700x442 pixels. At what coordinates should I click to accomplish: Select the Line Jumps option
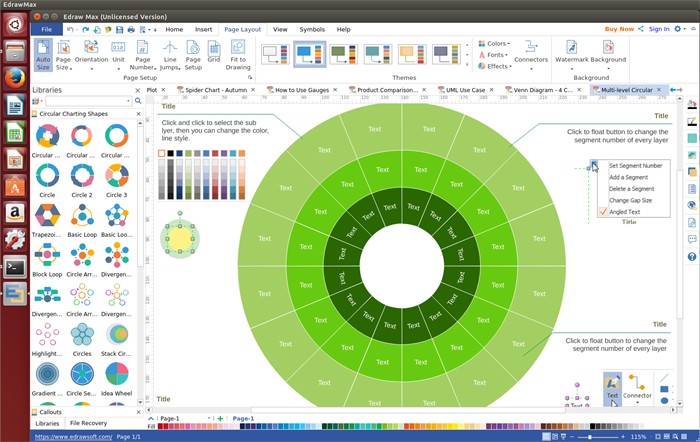tap(170, 54)
